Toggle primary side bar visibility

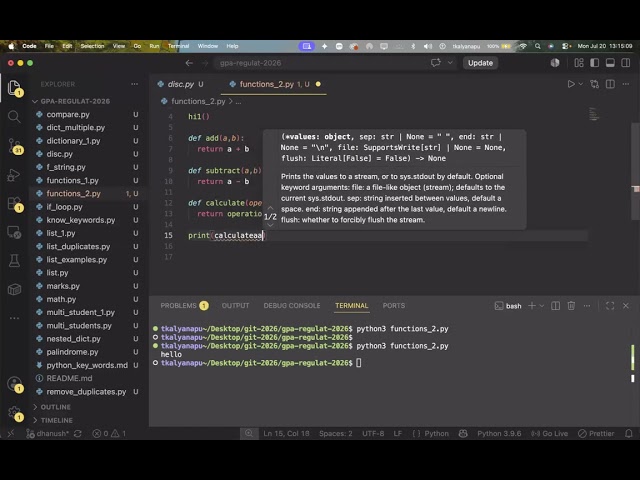tap(595, 63)
